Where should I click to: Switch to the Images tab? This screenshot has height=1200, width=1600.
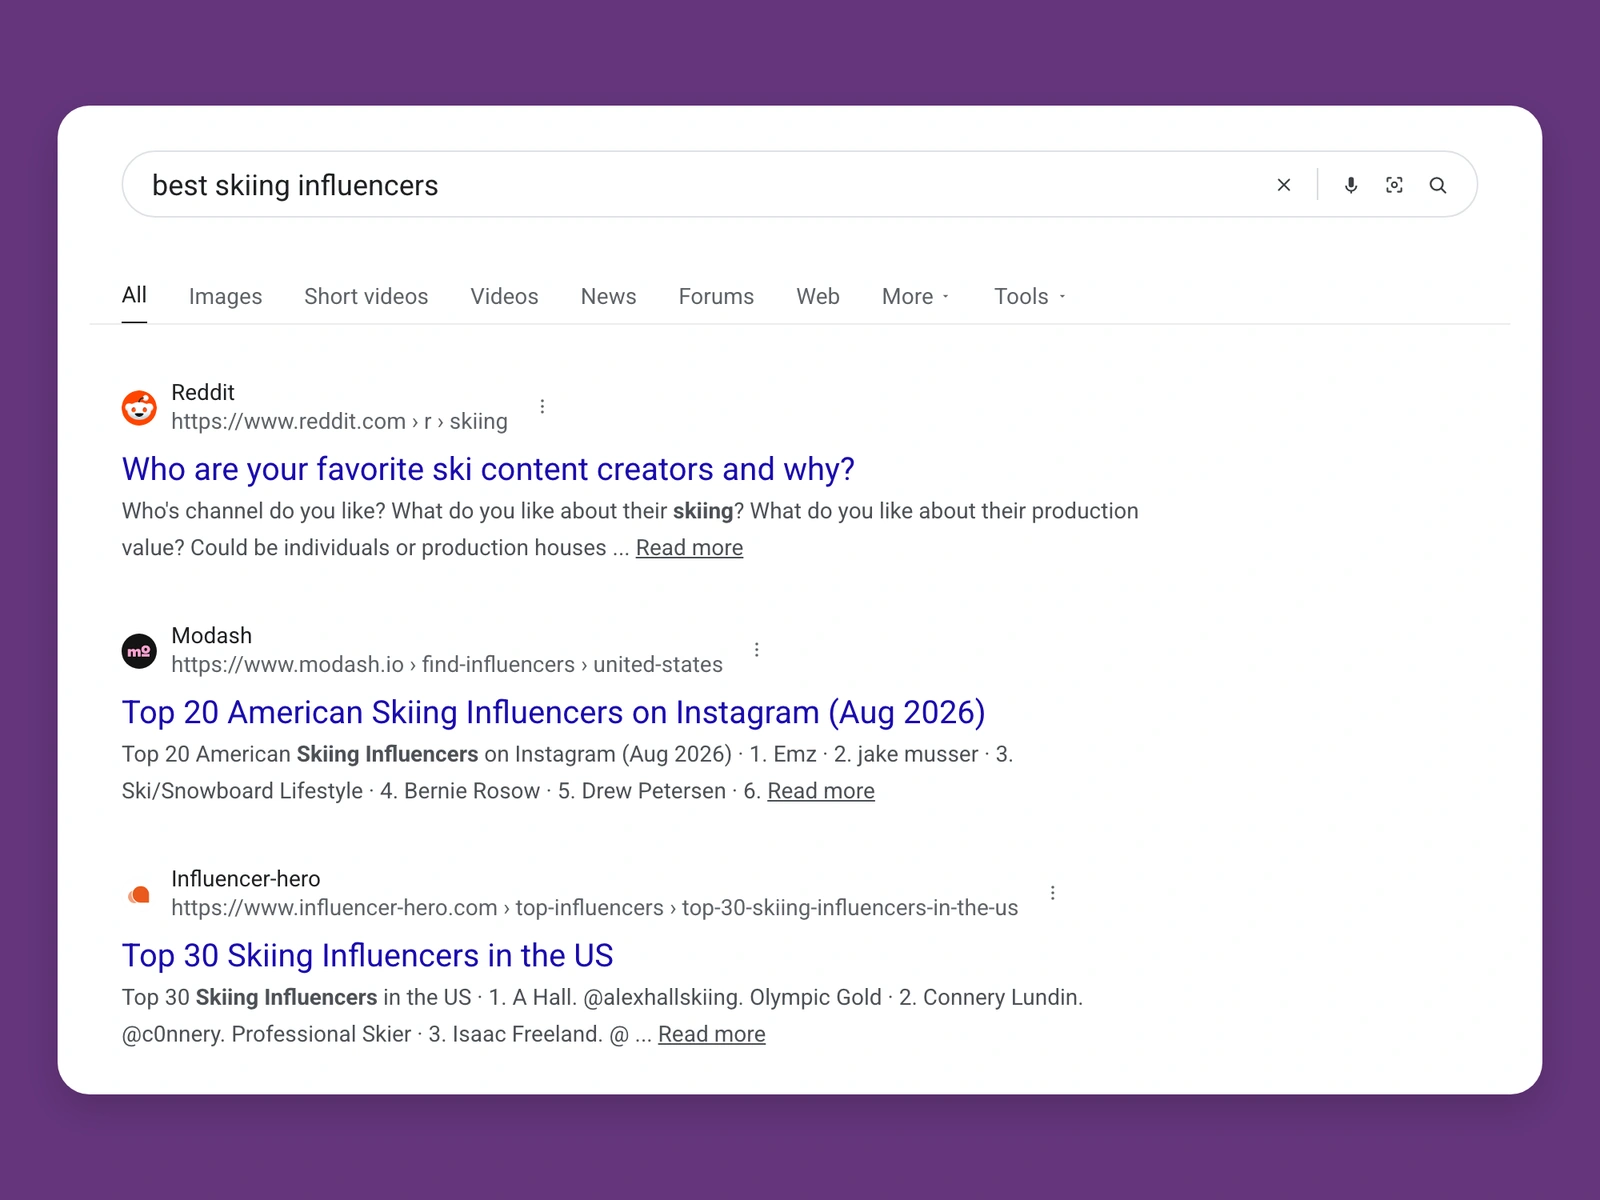pos(225,297)
